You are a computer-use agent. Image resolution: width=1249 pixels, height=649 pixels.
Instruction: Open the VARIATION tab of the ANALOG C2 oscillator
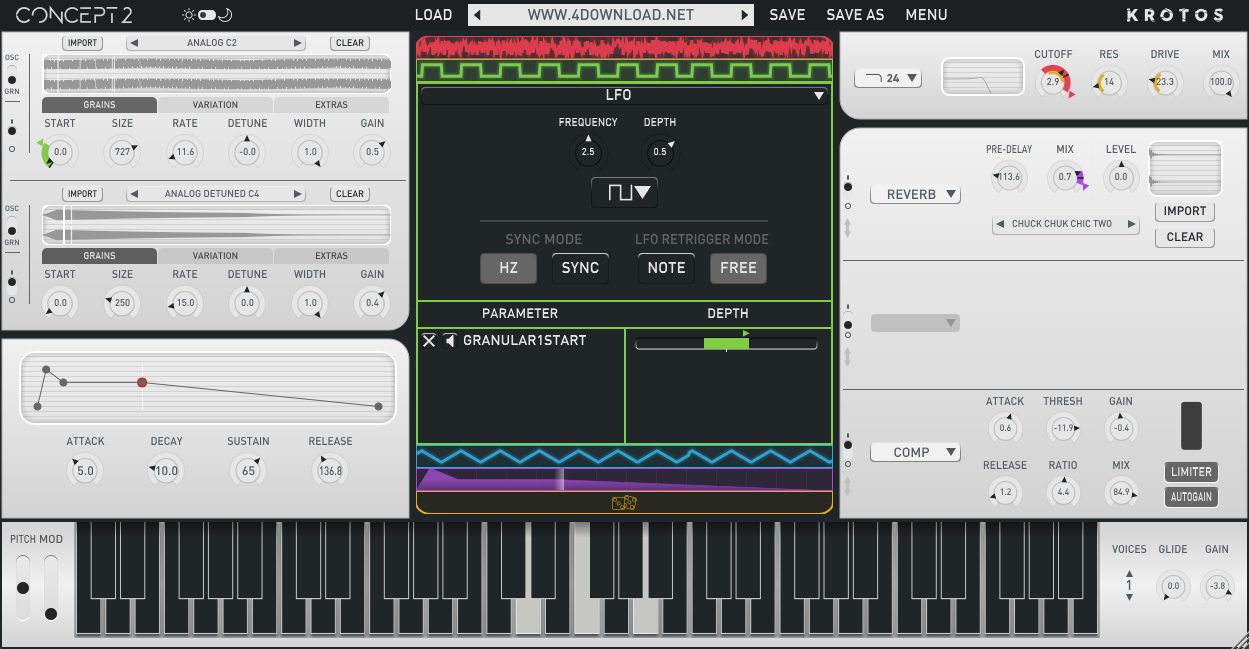pyautogui.click(x=215, y=105)
